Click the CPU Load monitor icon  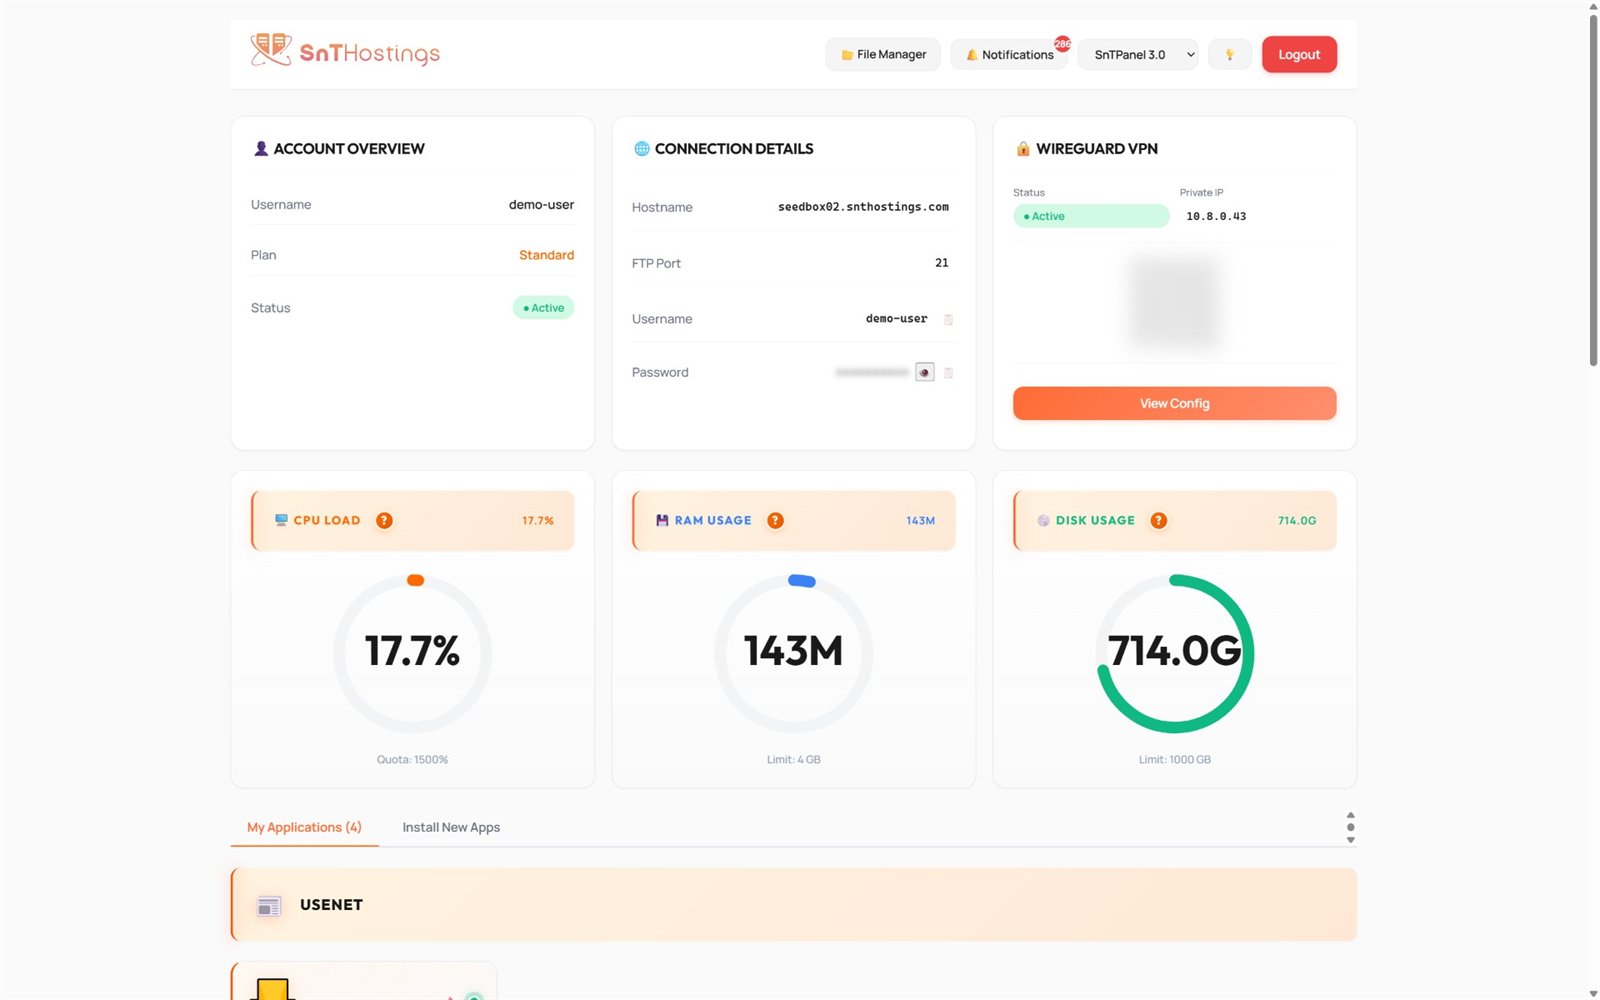(x=281, y=520)
